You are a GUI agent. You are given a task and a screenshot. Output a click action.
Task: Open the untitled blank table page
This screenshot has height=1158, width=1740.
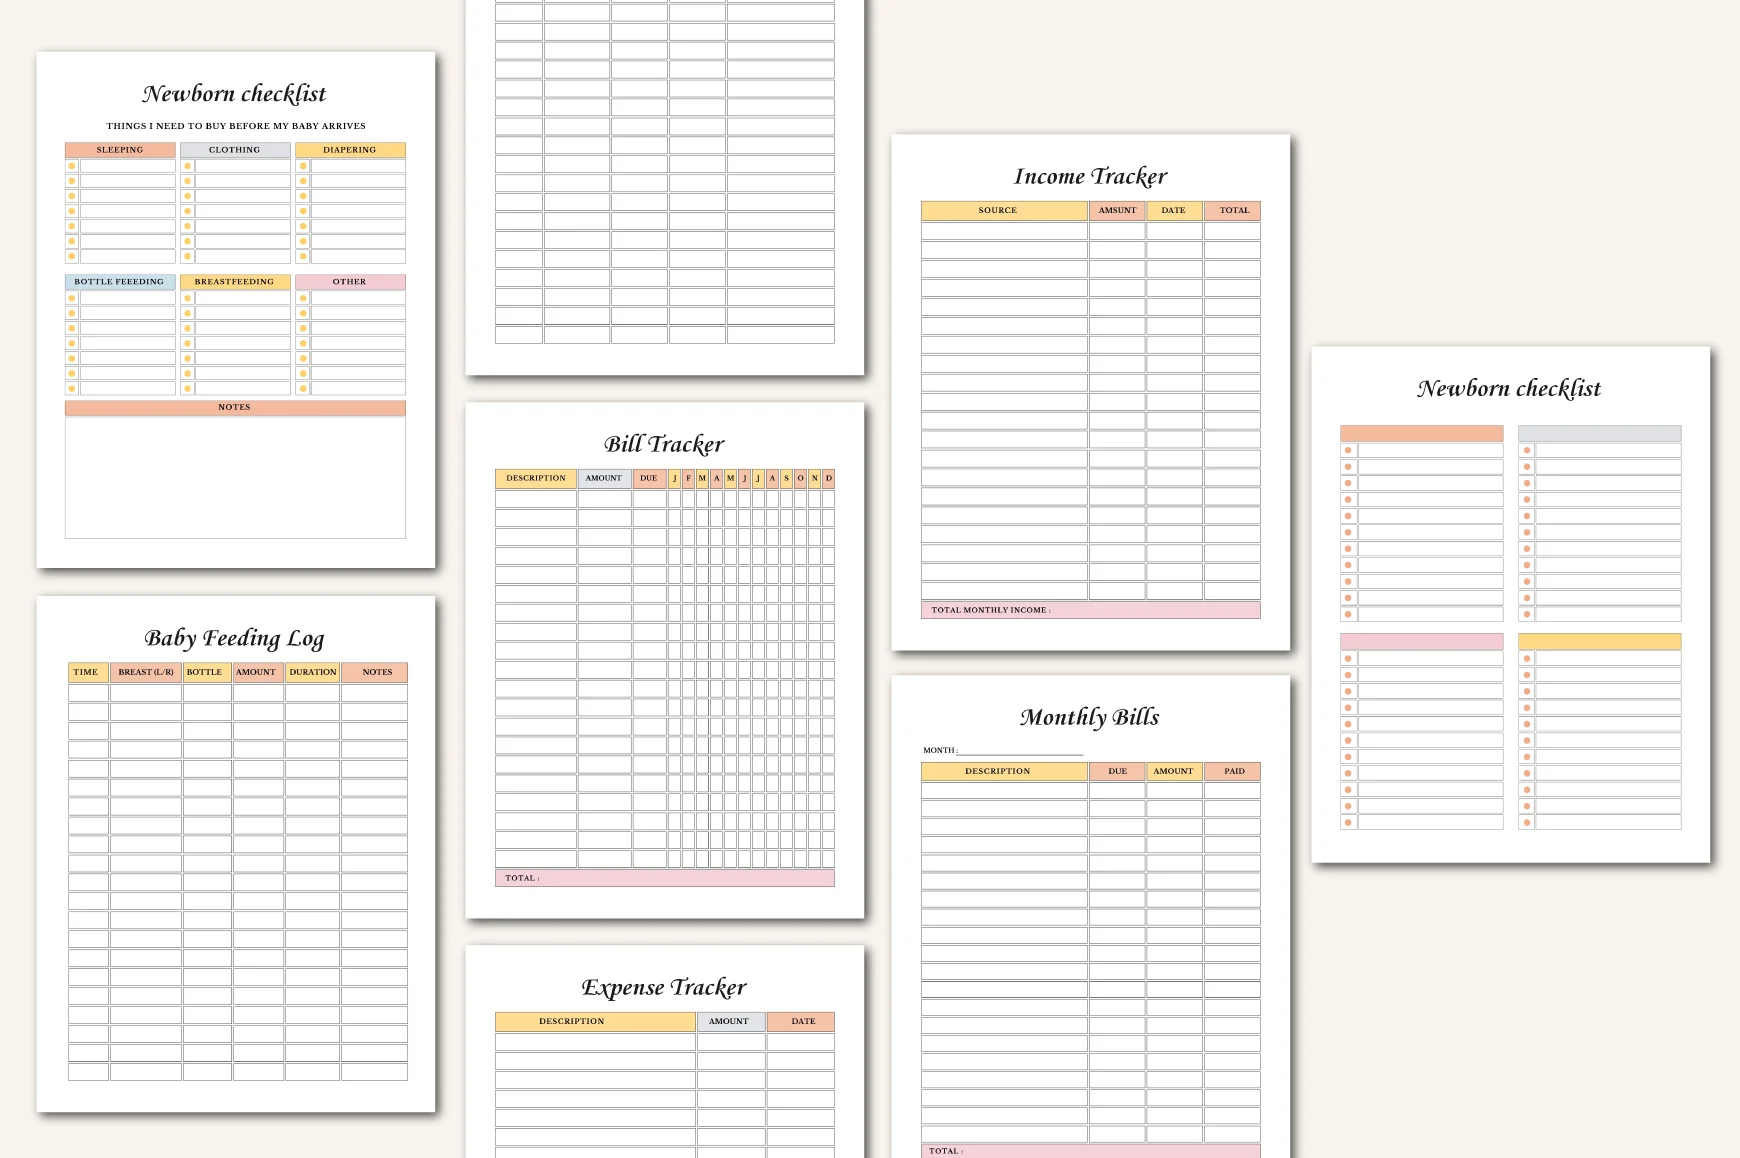[x=665, y=187]
